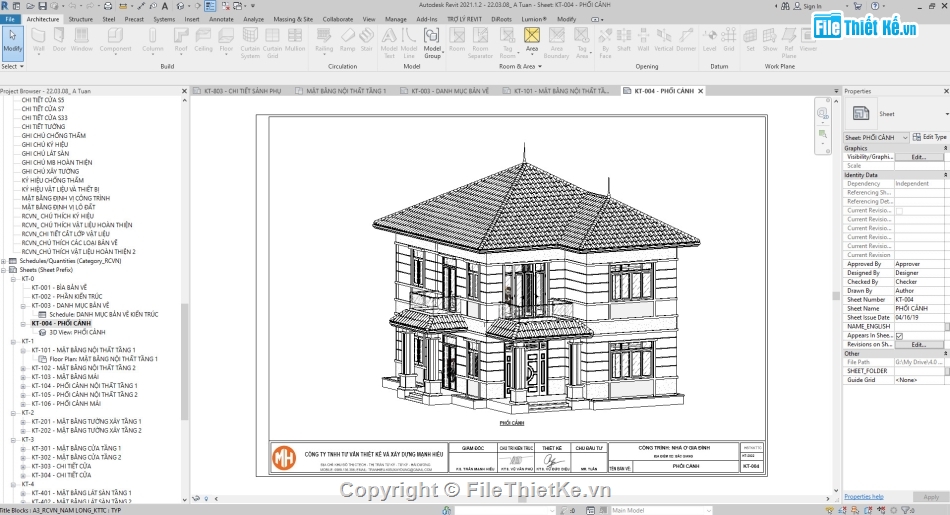Expand the KT-102 sheet node
950x515 pixels.
tap(23, 368)
